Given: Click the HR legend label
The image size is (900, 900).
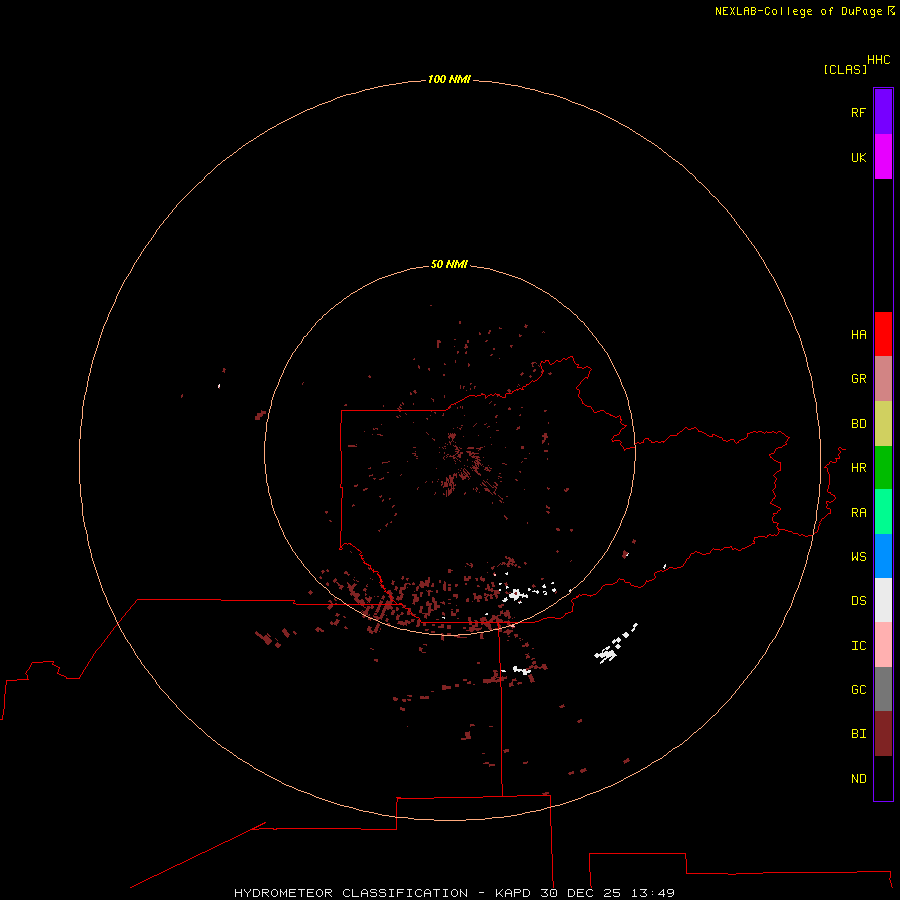Looking at the screenshot, I should point(859,468).
